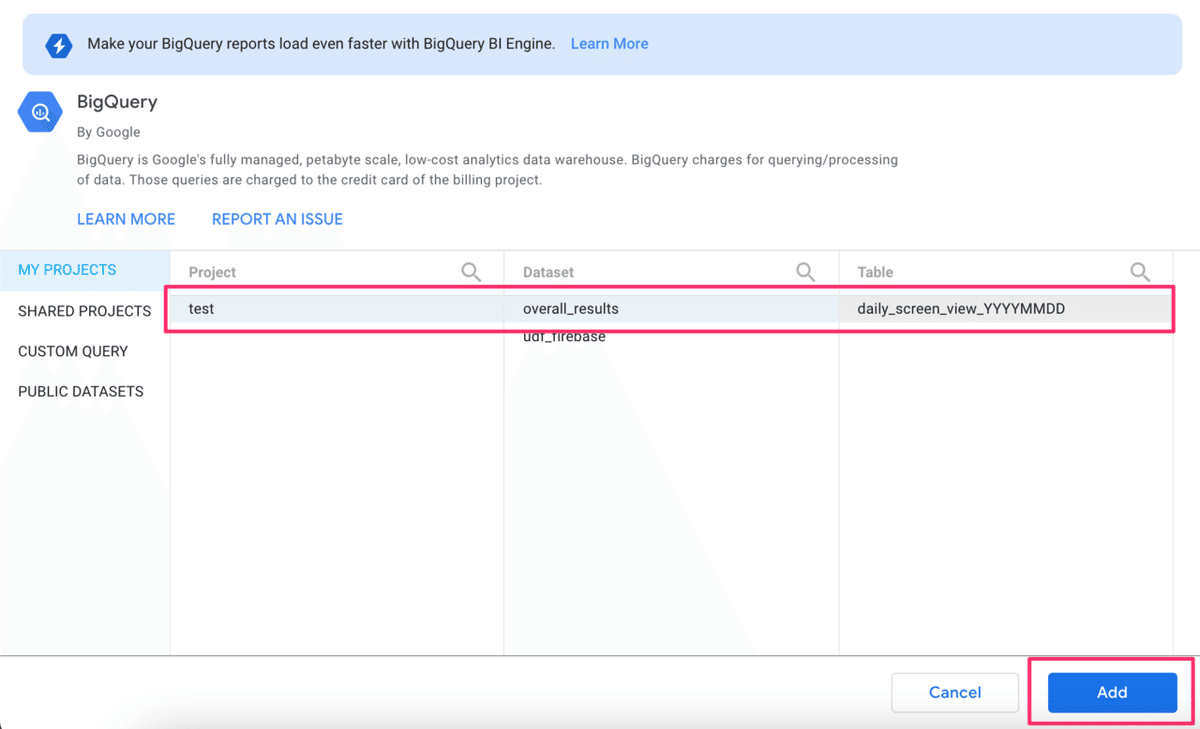Select the udf_firebase dataset

click(564, 338)
